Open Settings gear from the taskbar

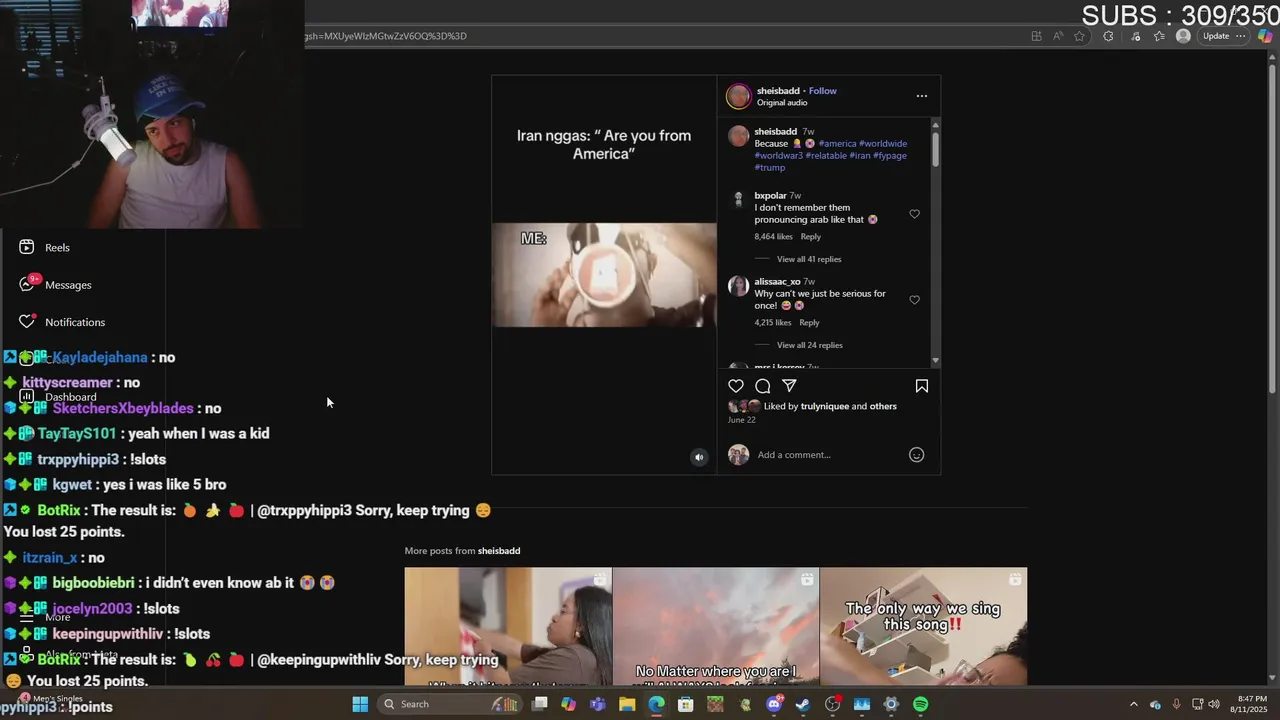[891, 704]
